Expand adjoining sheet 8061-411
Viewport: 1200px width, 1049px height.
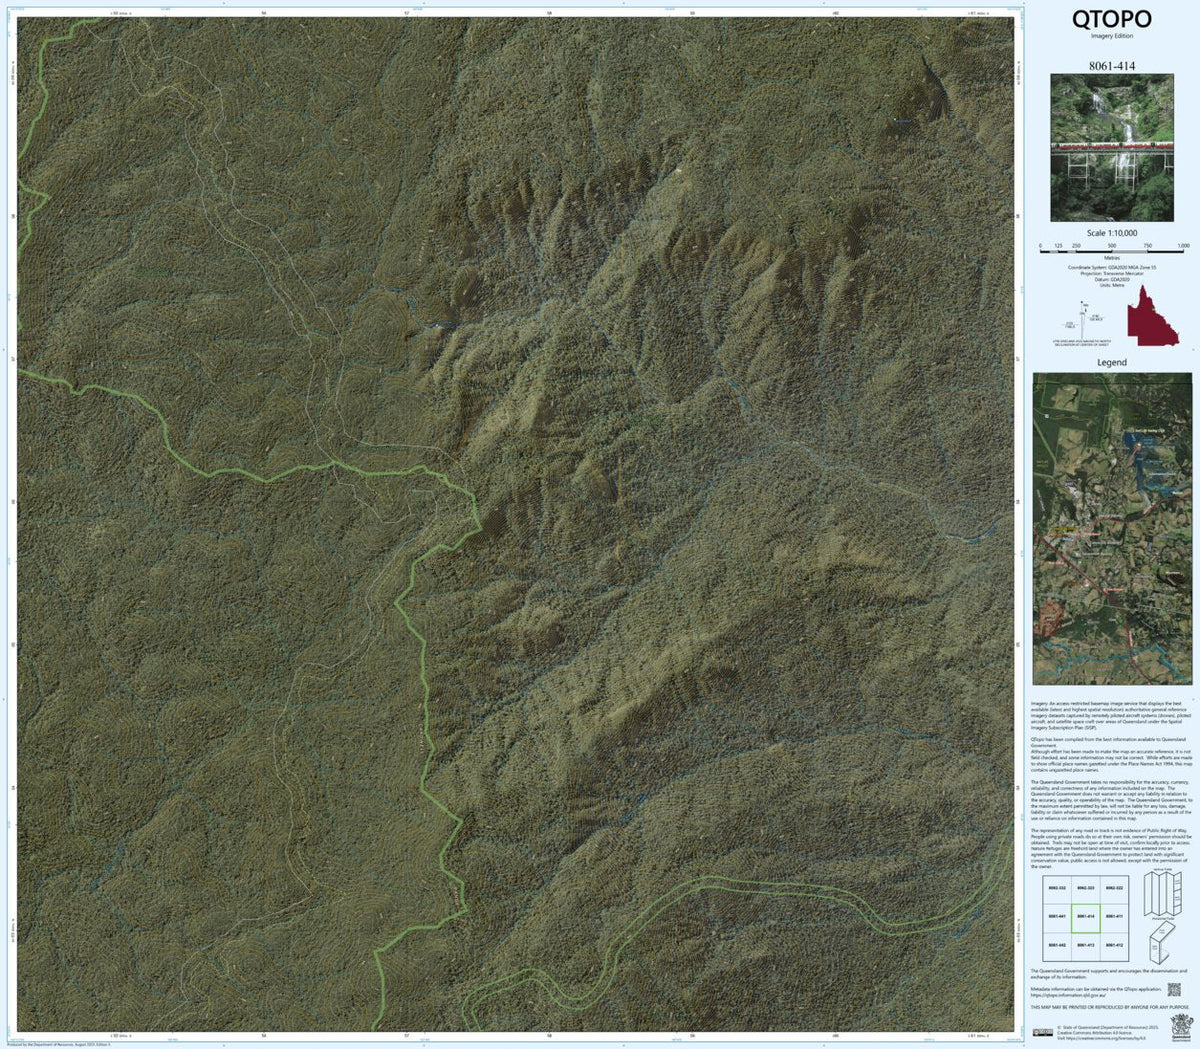tap(1114, 916)
